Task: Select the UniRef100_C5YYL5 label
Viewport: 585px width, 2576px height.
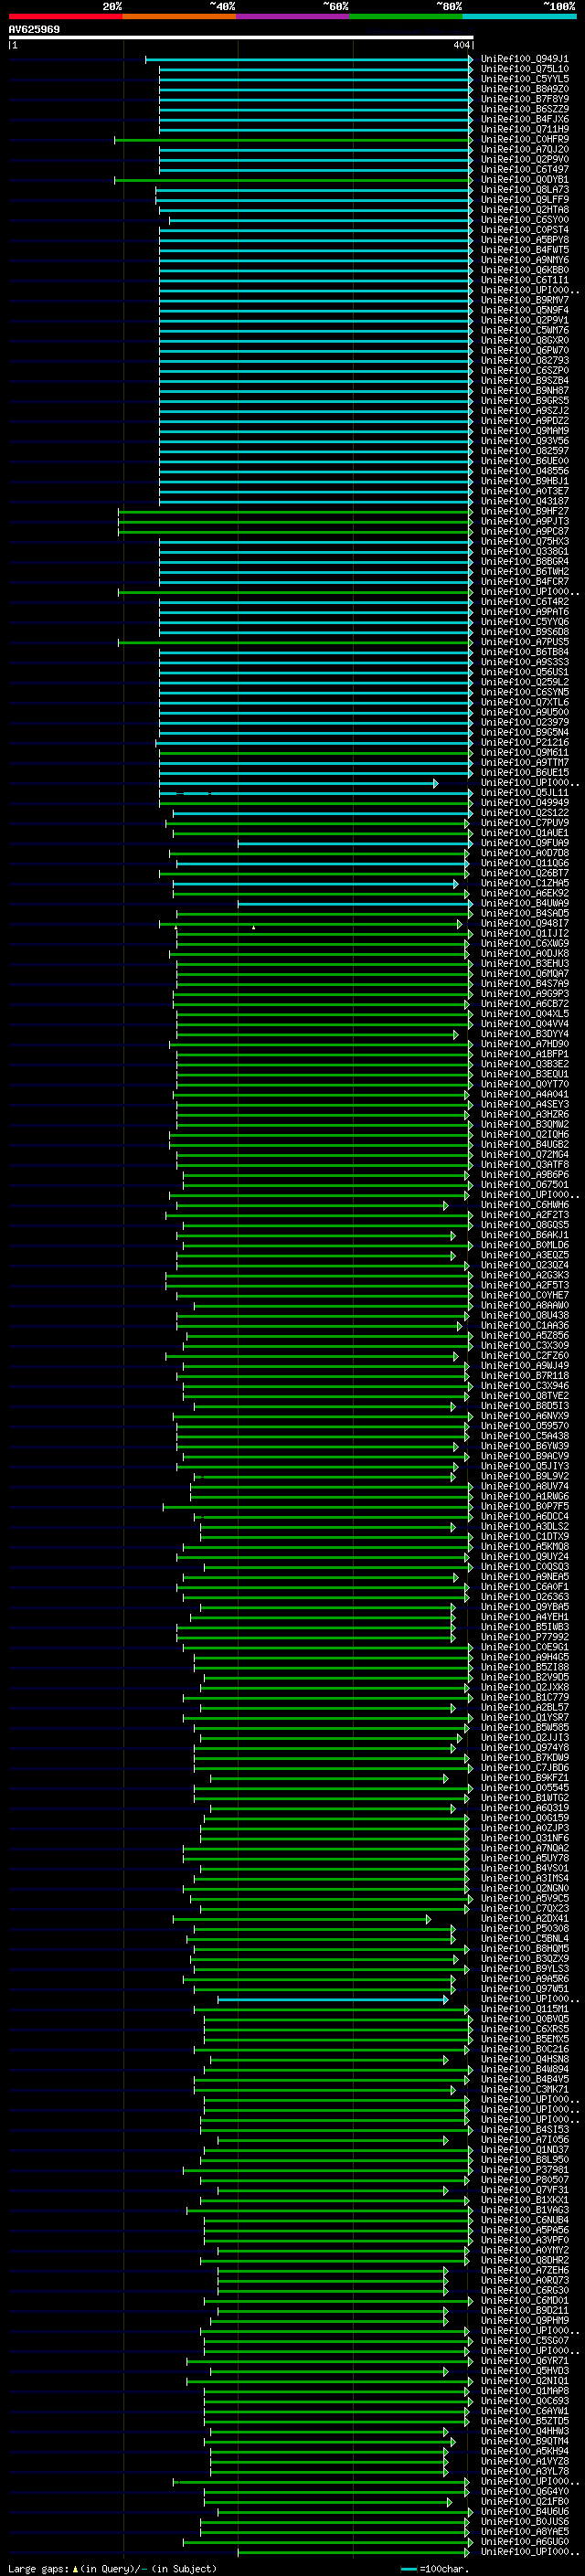Action: (x=524, y=79)
